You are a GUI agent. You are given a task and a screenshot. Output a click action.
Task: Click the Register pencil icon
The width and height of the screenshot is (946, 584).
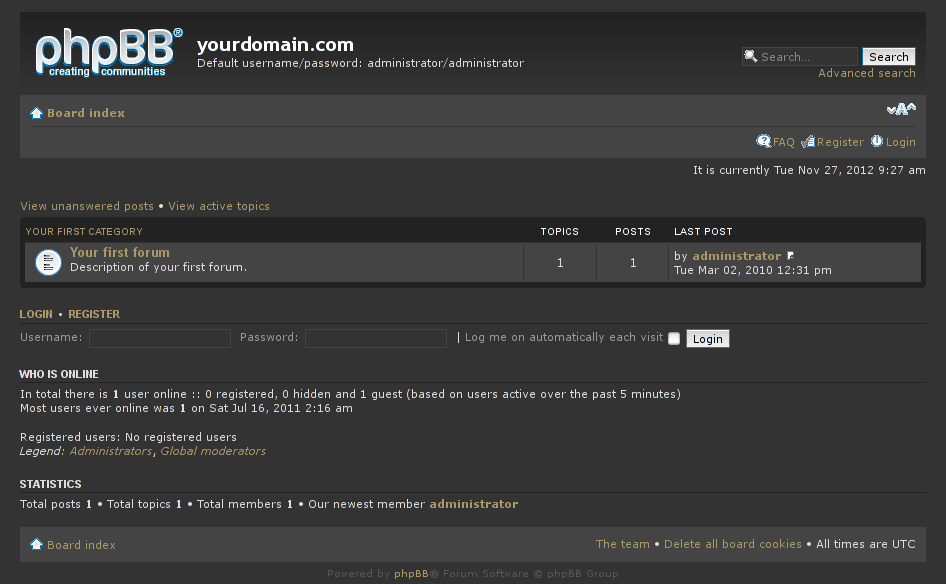pos(808,142)
